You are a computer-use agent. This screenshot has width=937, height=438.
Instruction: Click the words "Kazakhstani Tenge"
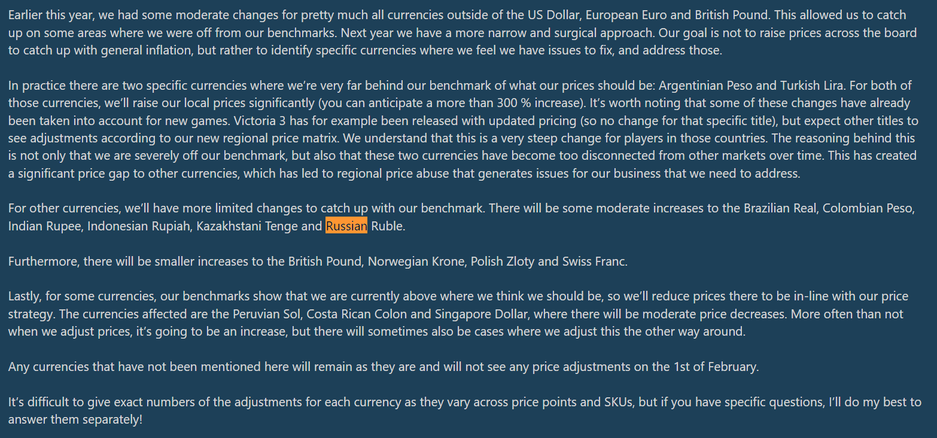click(259, 226)
